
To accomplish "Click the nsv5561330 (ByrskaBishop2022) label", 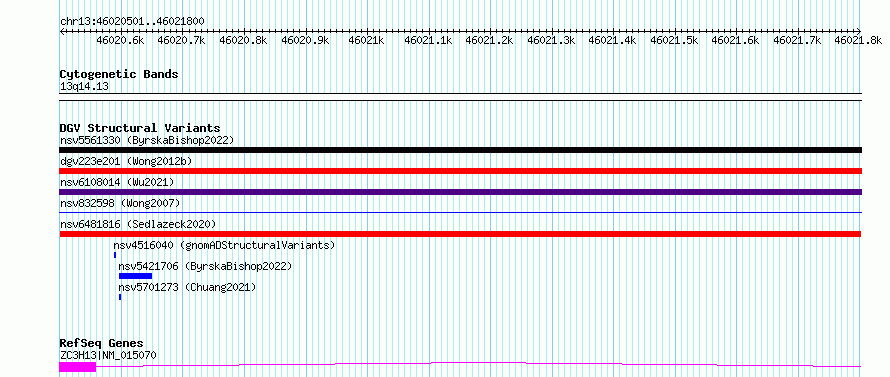I will (147, 140).
